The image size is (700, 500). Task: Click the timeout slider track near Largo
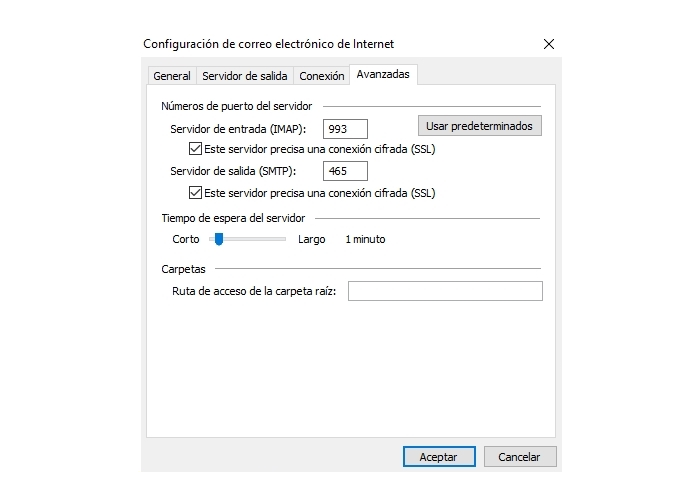tap(277, 239)
